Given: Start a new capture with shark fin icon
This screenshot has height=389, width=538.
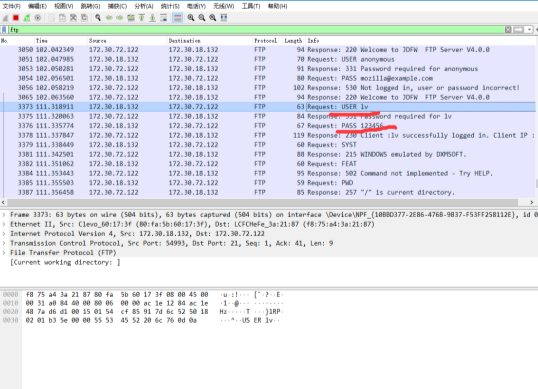Looking at the screenshot, I should point(5,18).
